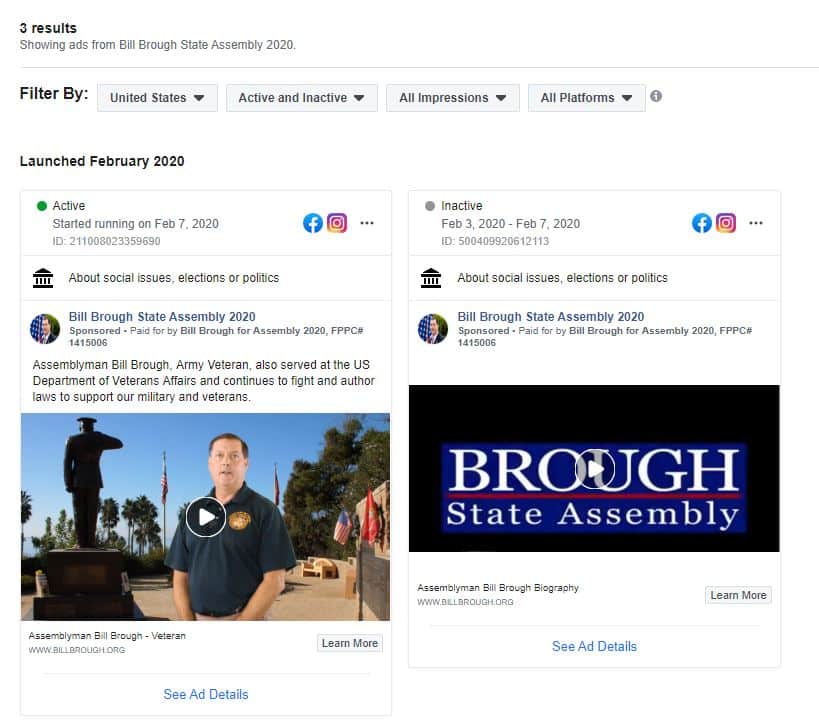Expand the All Platforms filter
819x728 pixels.
tap(586, 98)
